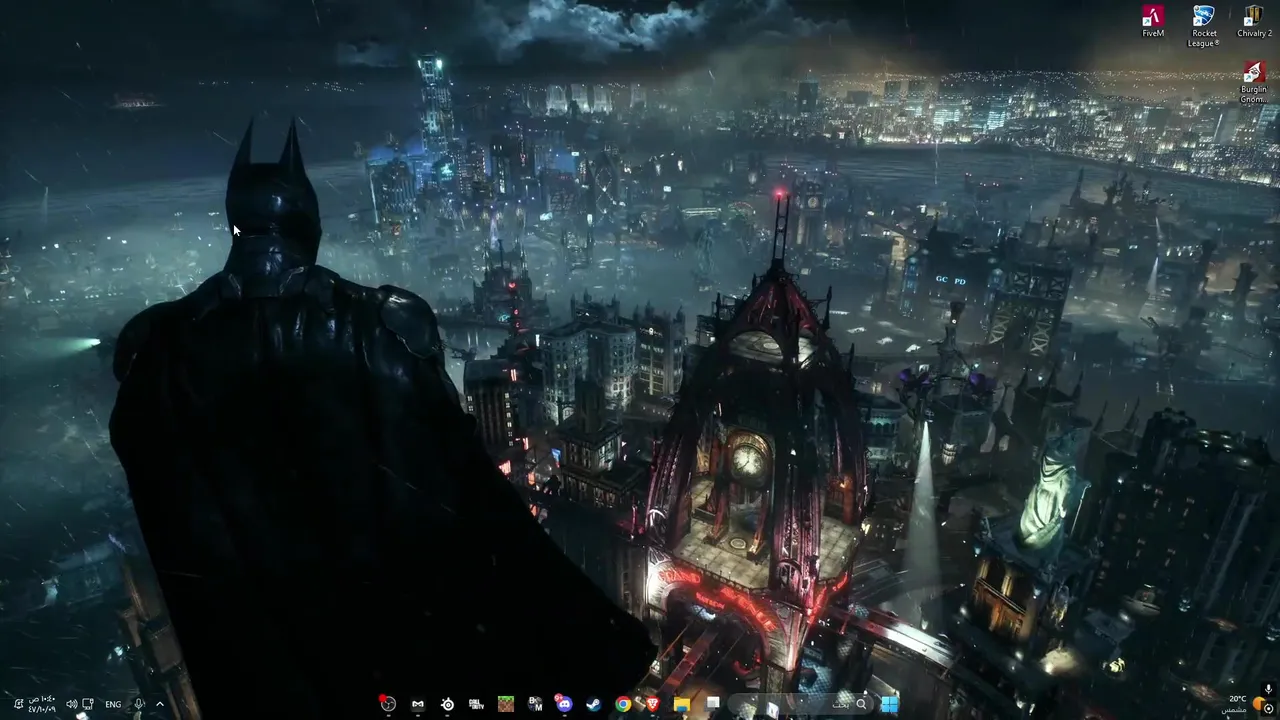
Task: Expand the hidden tray icons chevron
Action: tap(160, 704)
